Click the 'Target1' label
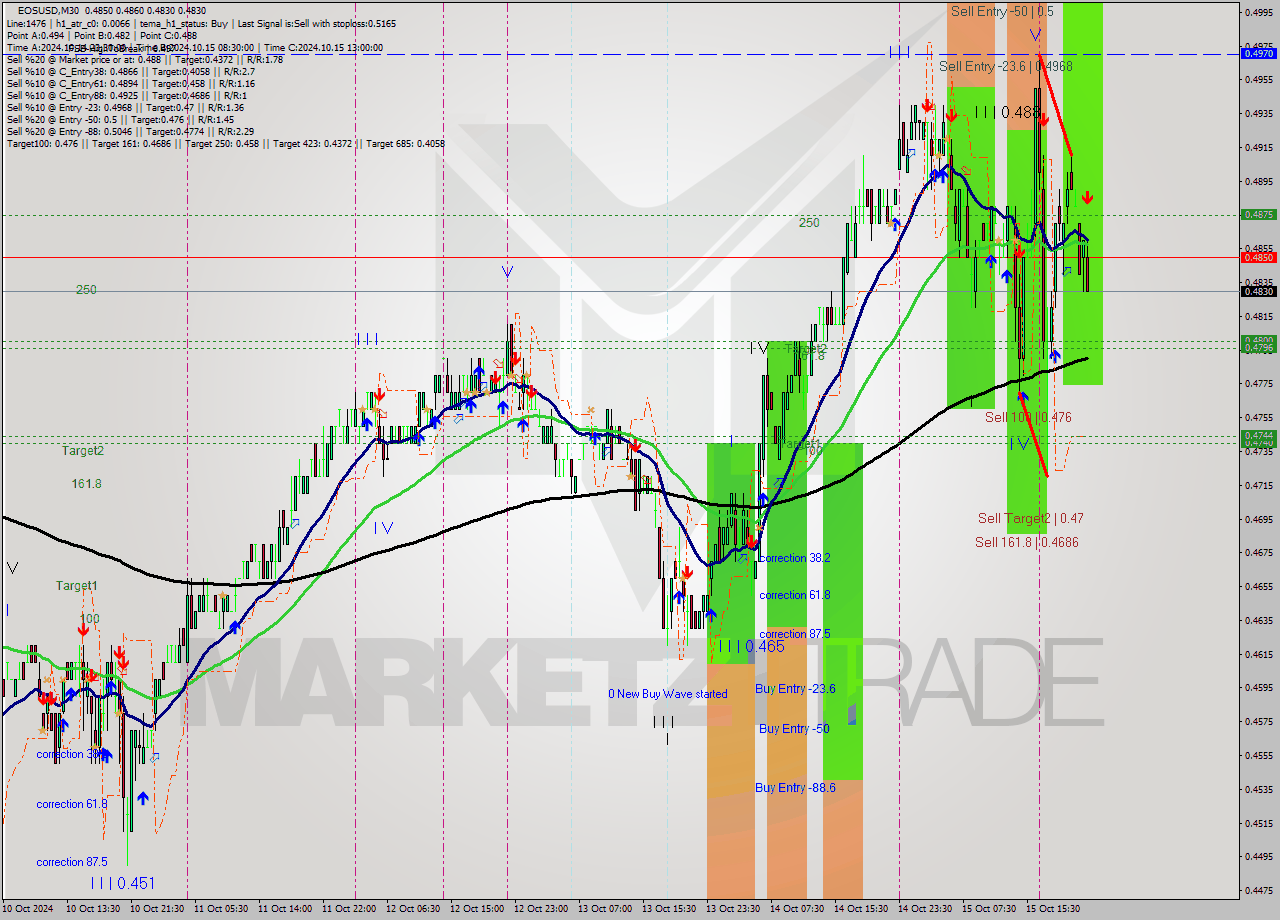The height and width of the screenshot is (920, 1280). click(x=76, y=586)
